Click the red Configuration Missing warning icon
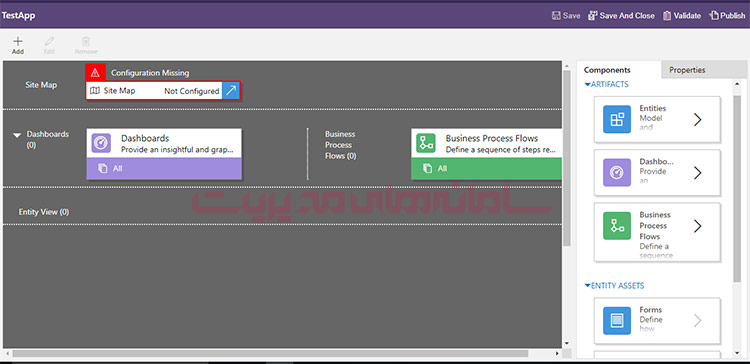750x364 pixels. [95, 73]
